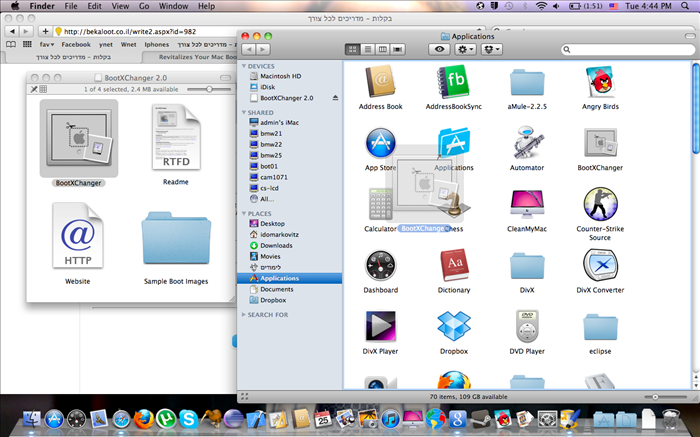This screenshot has height=437, width=700.
Task: Click the Wi-Fi status menu icon
Action: click(541, 6)
